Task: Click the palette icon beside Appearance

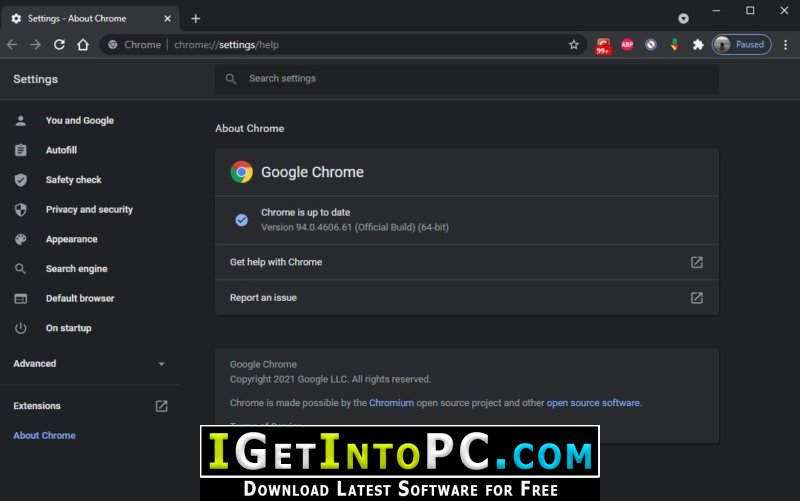Action: 20,239
